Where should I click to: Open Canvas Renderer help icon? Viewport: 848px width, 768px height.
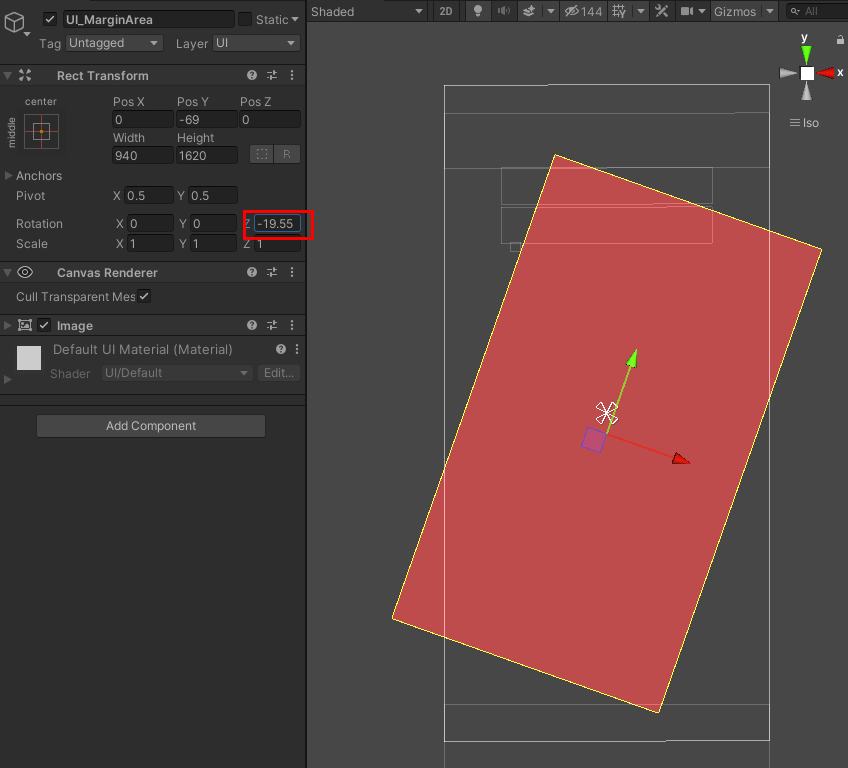click(252, 272)
